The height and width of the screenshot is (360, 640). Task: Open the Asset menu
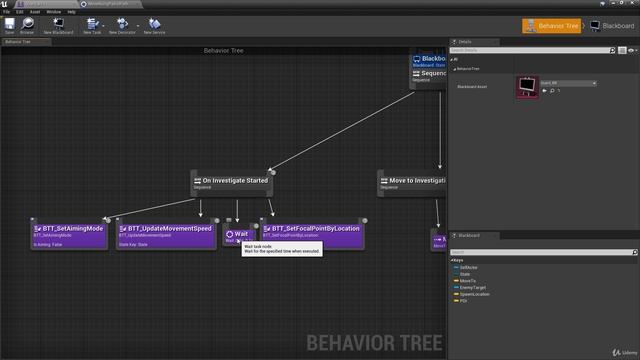coord(35,12)
